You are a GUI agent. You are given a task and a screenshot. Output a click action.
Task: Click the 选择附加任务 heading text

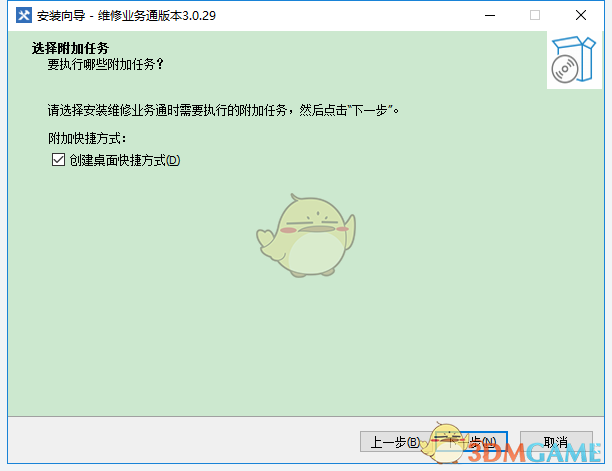coord(70,48)
